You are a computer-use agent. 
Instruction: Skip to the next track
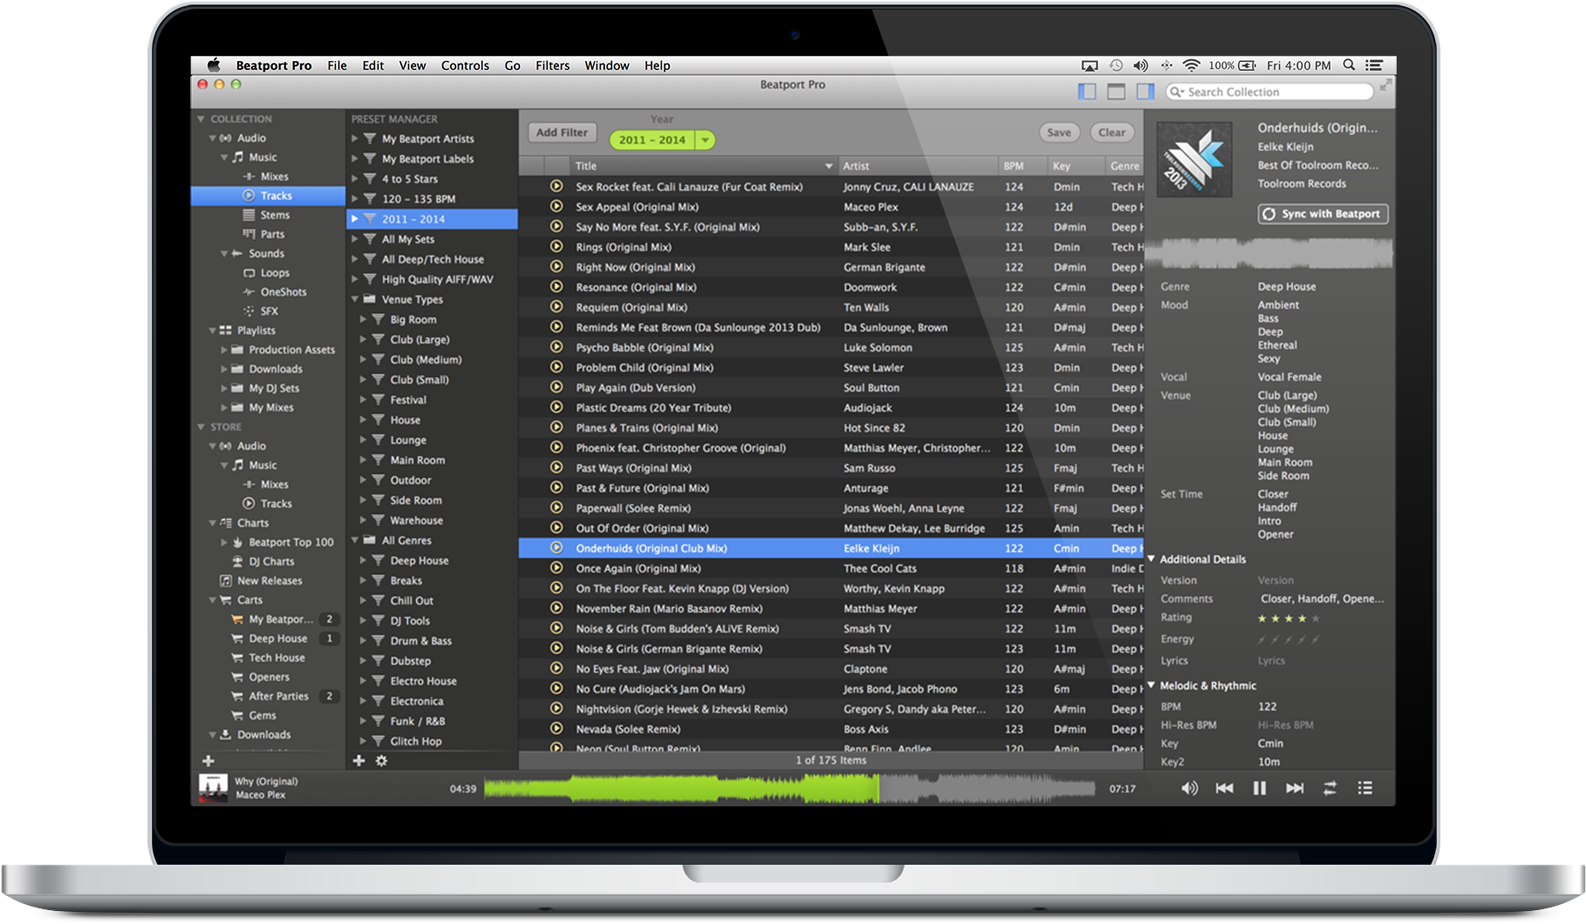point(1294,788)
